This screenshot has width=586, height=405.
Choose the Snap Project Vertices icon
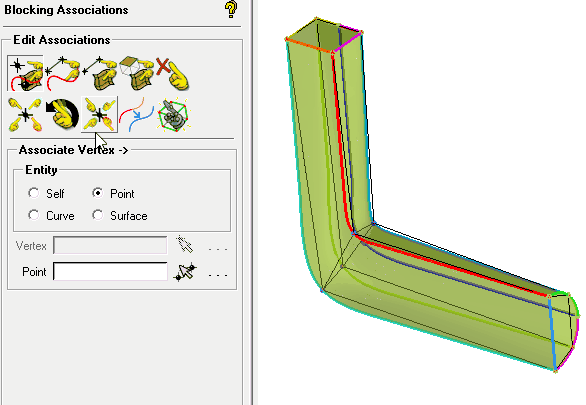[99, 115]
